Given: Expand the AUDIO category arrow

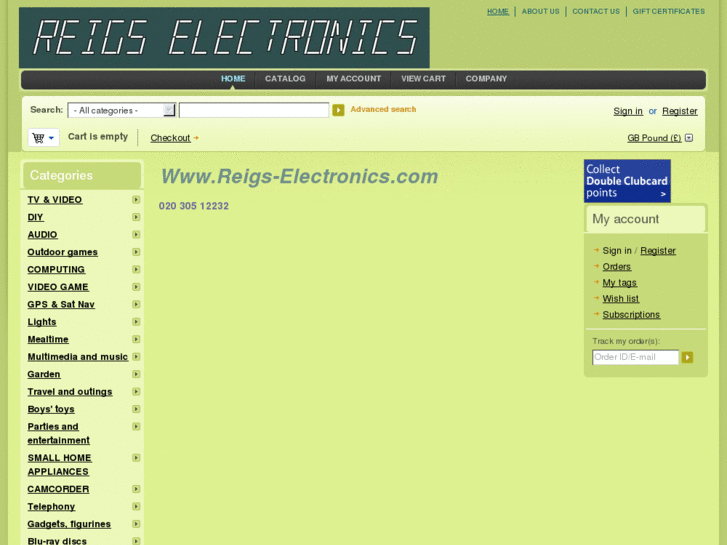Looking at the screenshot, I should pos(136,235).
